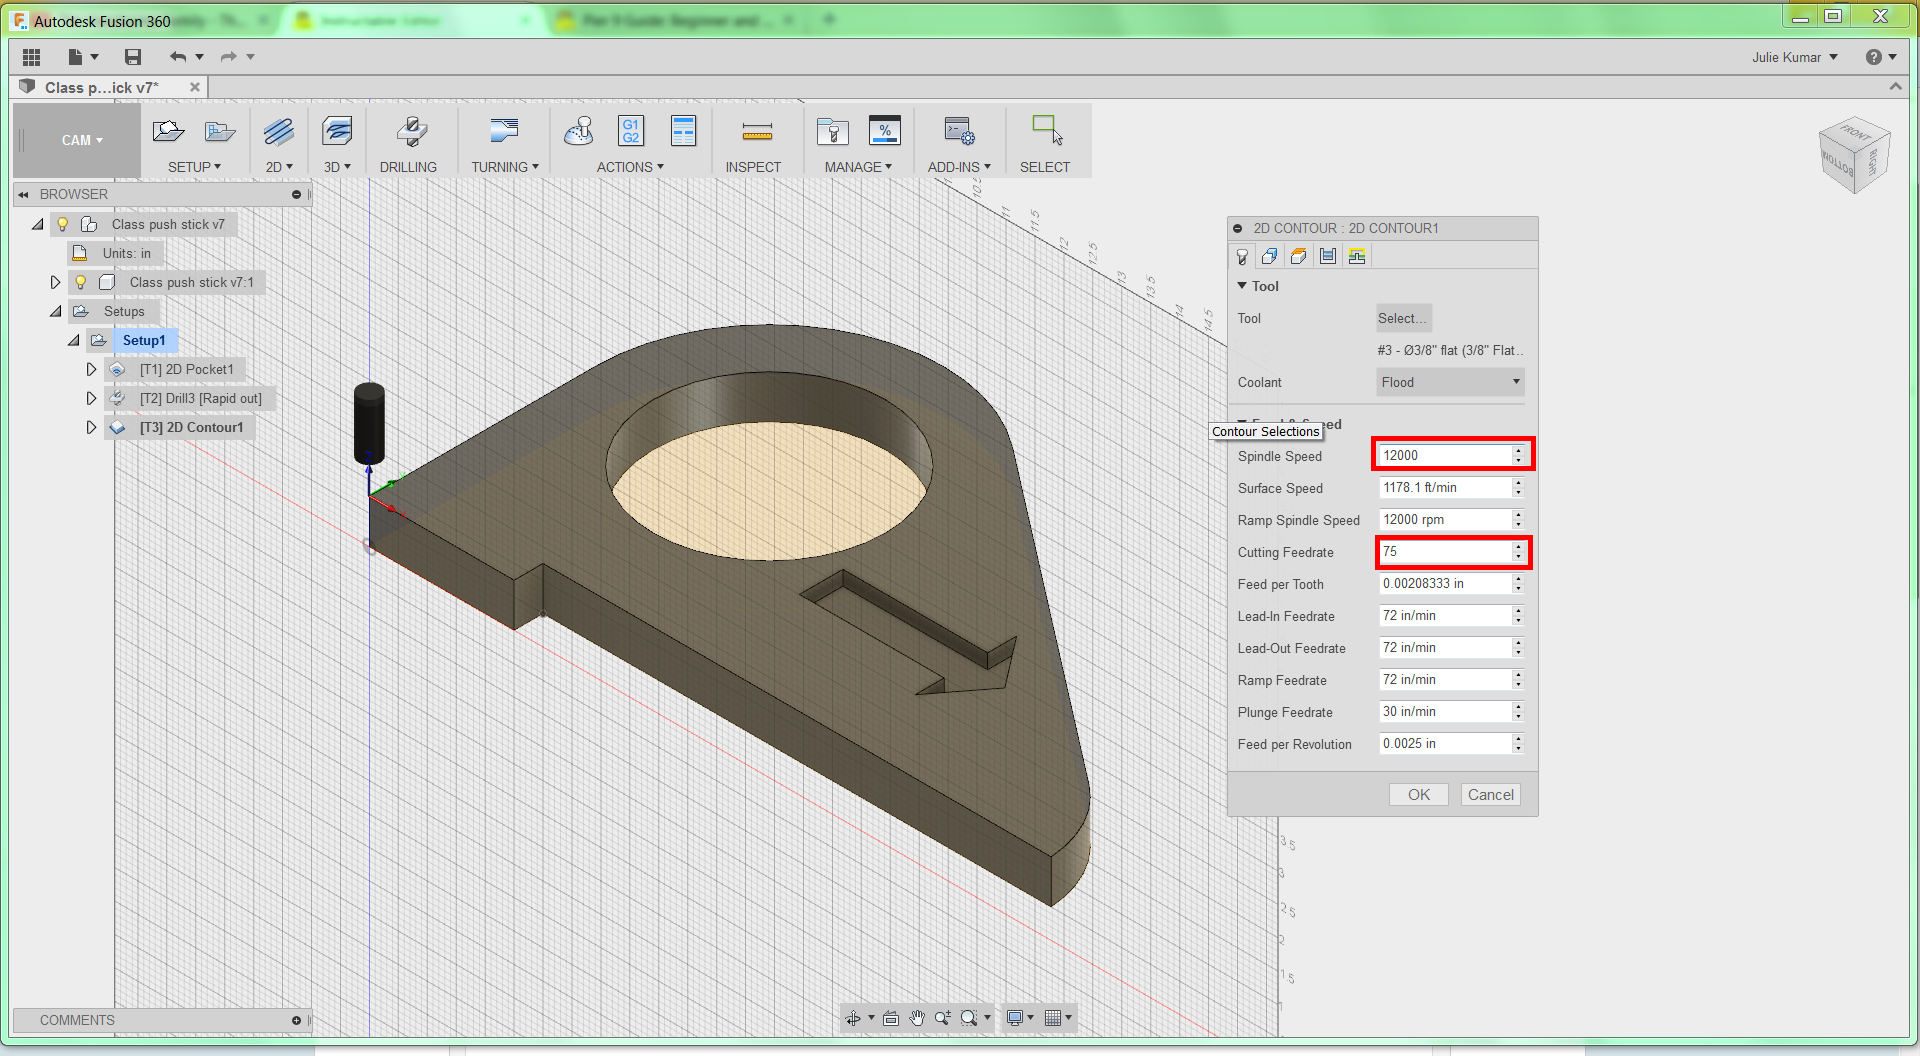Screen dimensions: 1920x1056
Task: Open the Task Manager percent icon
Action: click(885, 131)
